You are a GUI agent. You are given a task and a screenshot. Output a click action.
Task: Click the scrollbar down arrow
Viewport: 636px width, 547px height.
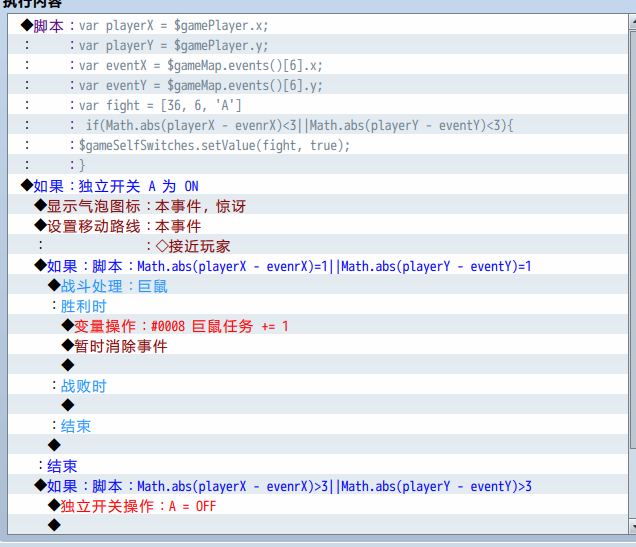[x=632, y=526]
